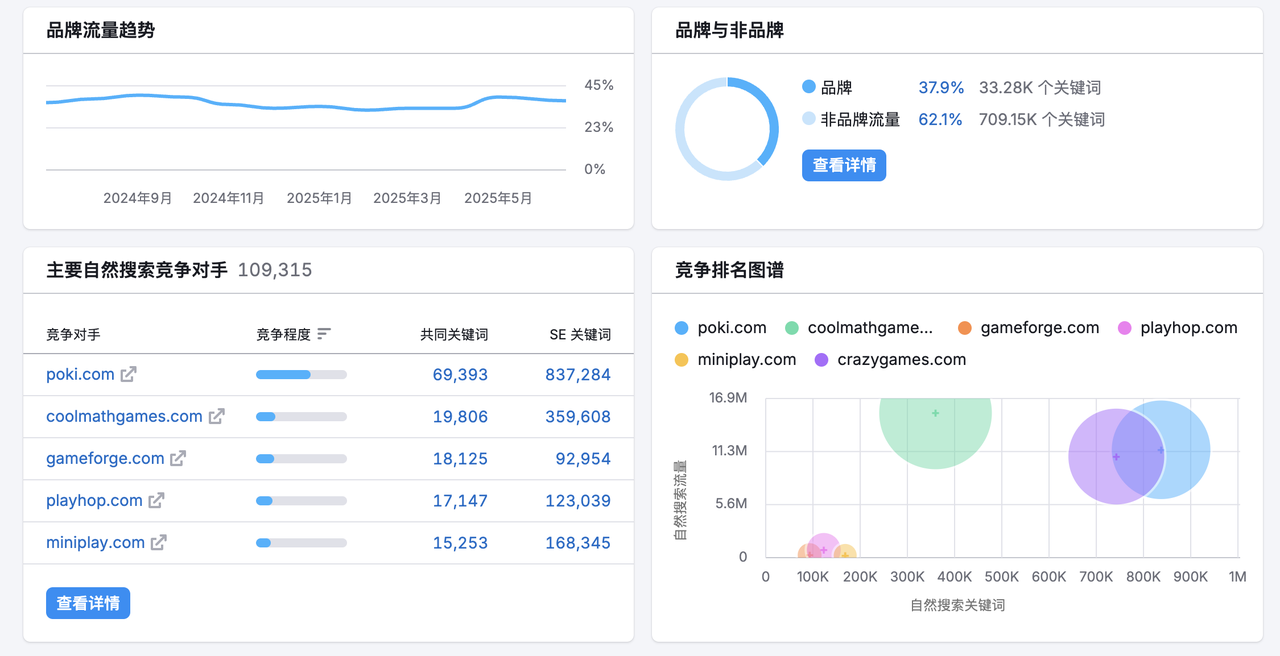The height and width of the screenshot is (656, 1280).
Task: Click sort icon next to 竞争程度 column
Action: click(x=324, y=334)
